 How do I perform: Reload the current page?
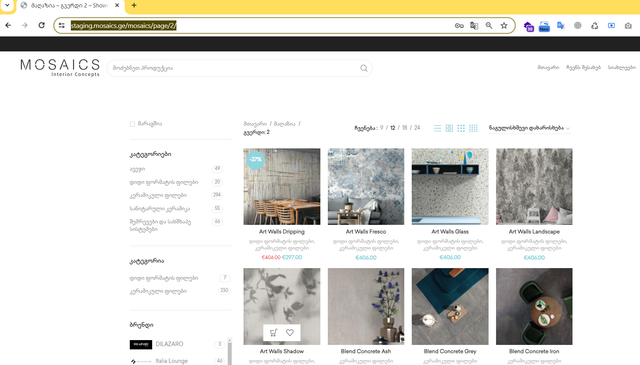pyautogui.click(x=42, y=25)
